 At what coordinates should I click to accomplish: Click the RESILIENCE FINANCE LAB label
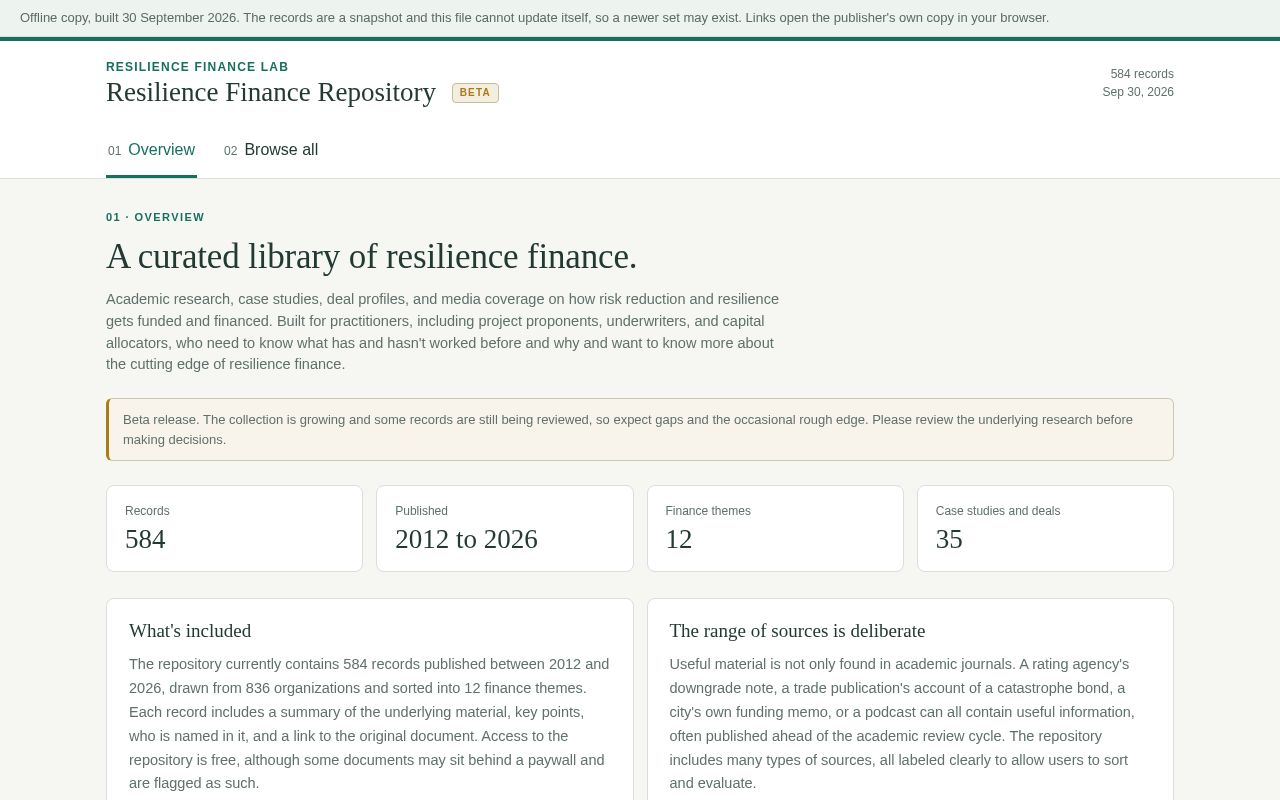[197, 67]
